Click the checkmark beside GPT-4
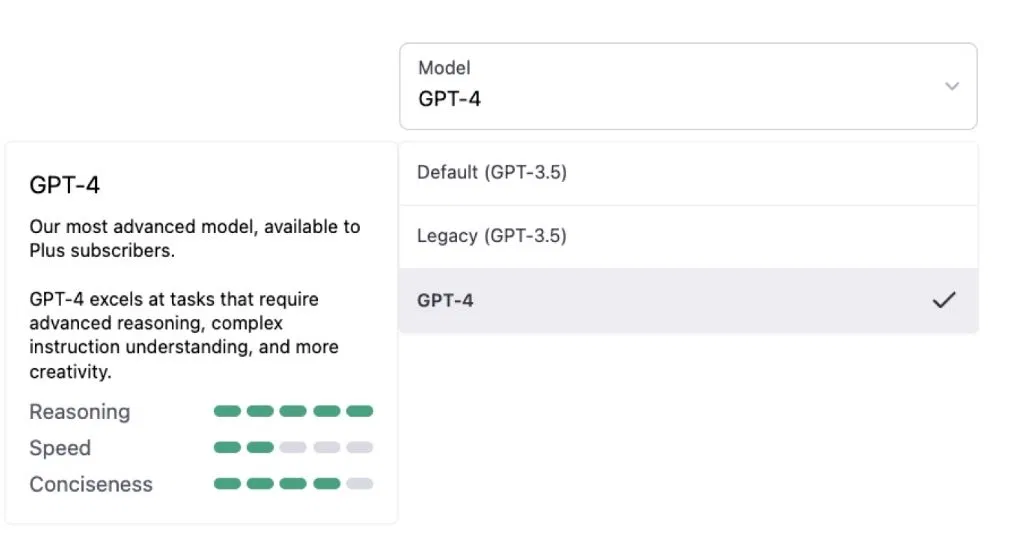The image size is (1009, 534). [x=943, y=300]
